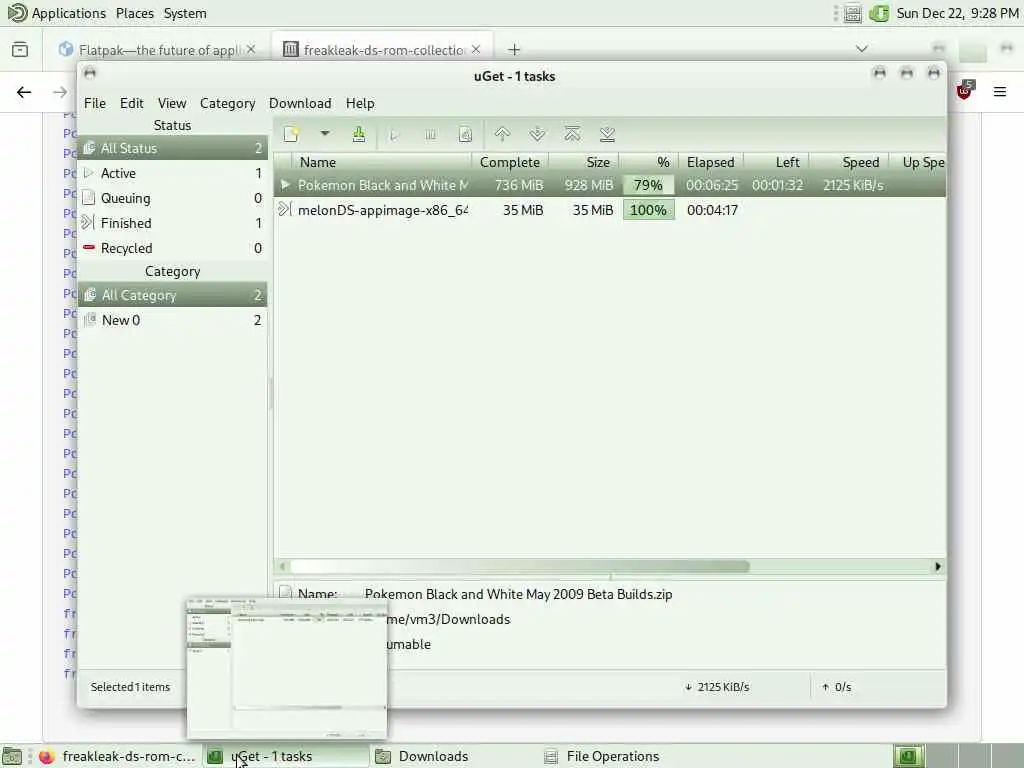Select the Recycled status row

coord(172,248)
